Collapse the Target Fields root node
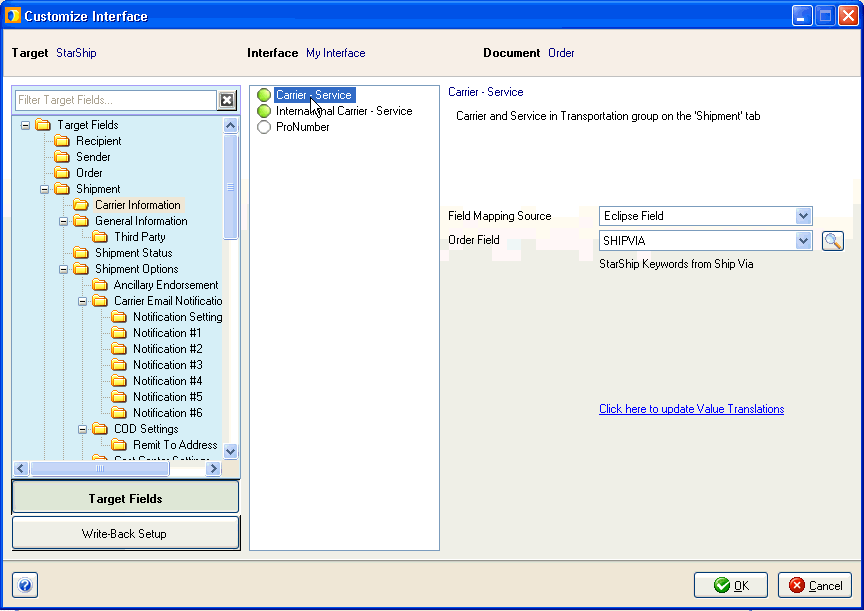Image resolution: width=864 pixels, height=611 pixels. [x=25, y=126]
